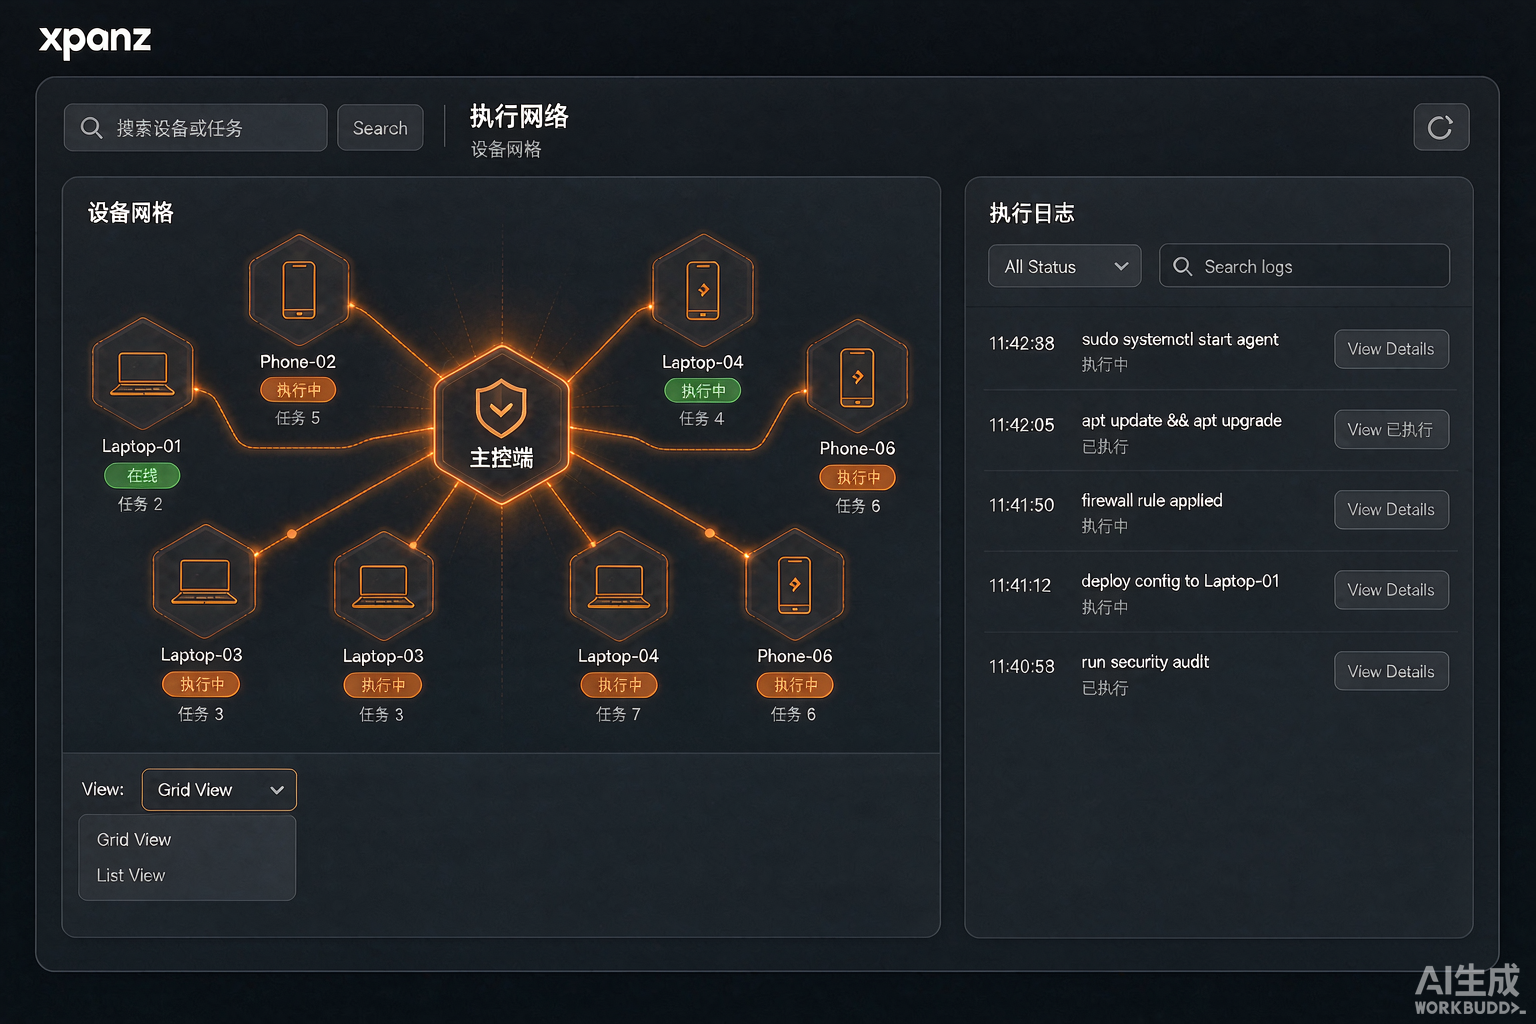Click the xpanz logo
Image resolution: width=1536 pixels, height=1024 pixels.
(95, 40)
